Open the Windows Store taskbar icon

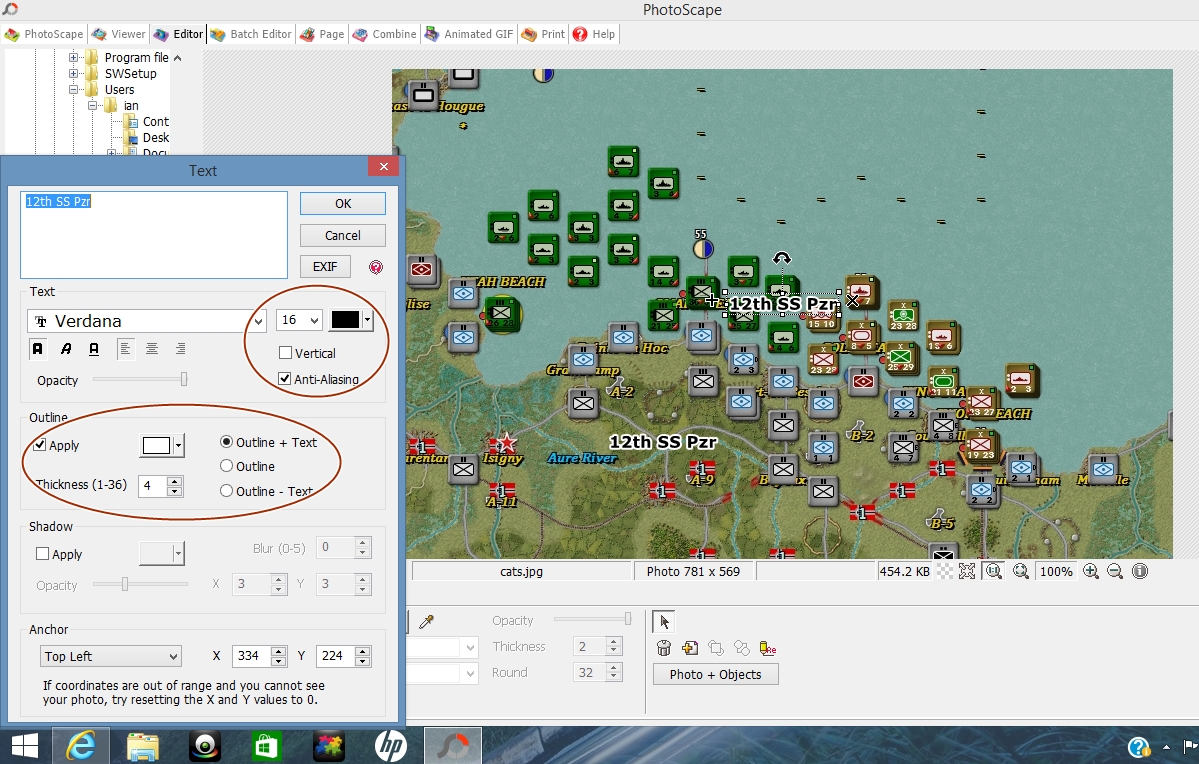point(266,746)
